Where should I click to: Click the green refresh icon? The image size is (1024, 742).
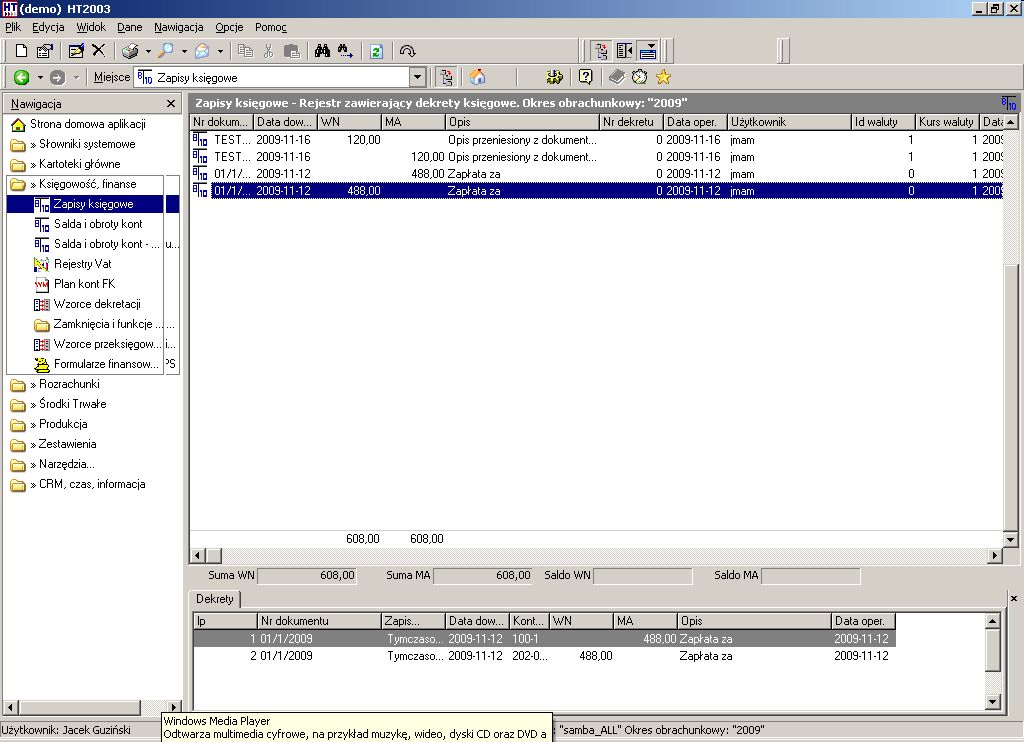pyautogui.click(x=376, y=51)
